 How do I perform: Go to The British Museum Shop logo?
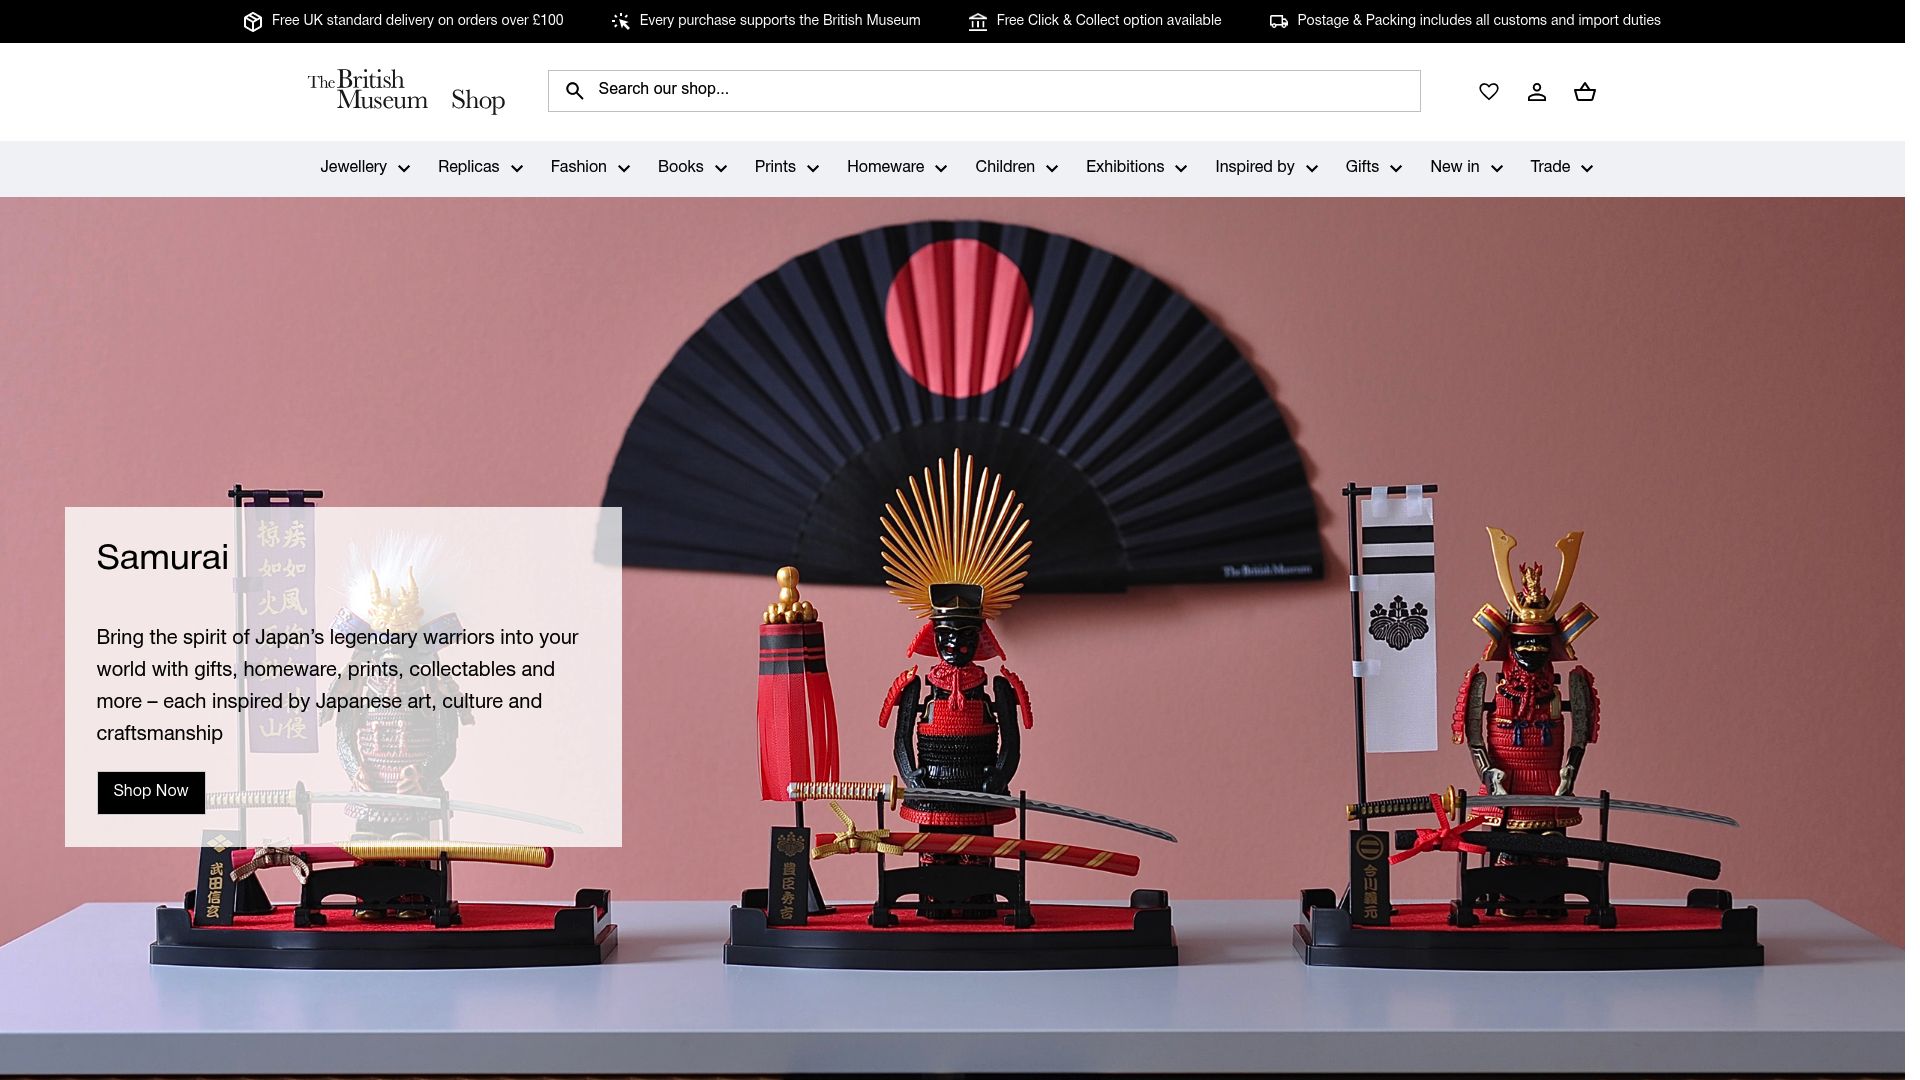pos(406,91)
